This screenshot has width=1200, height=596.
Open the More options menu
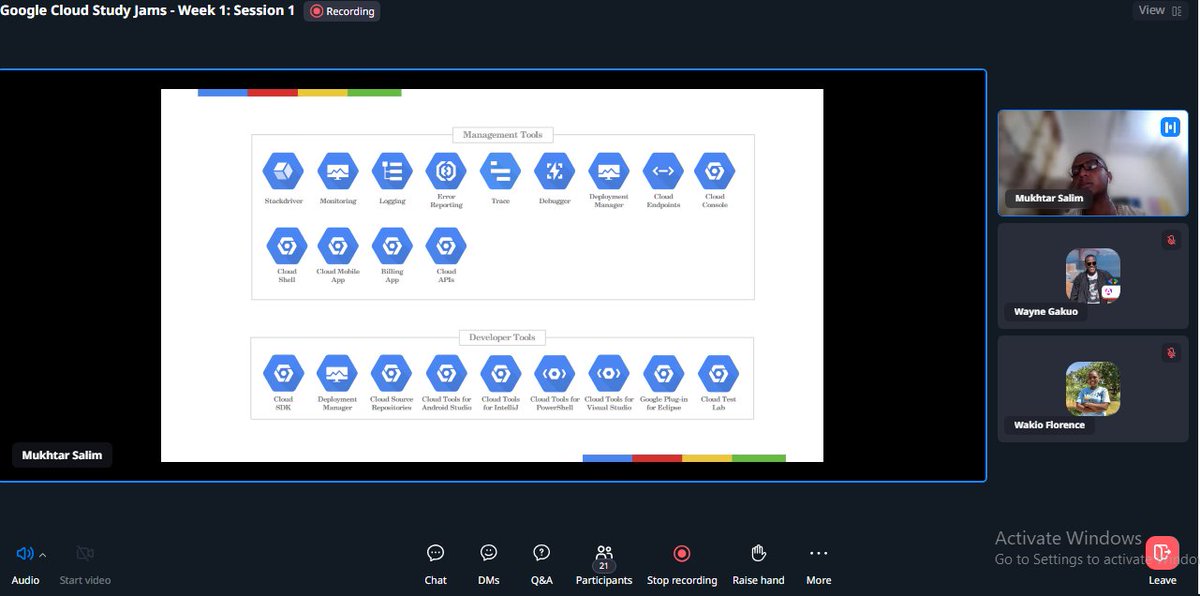[818, 552]
